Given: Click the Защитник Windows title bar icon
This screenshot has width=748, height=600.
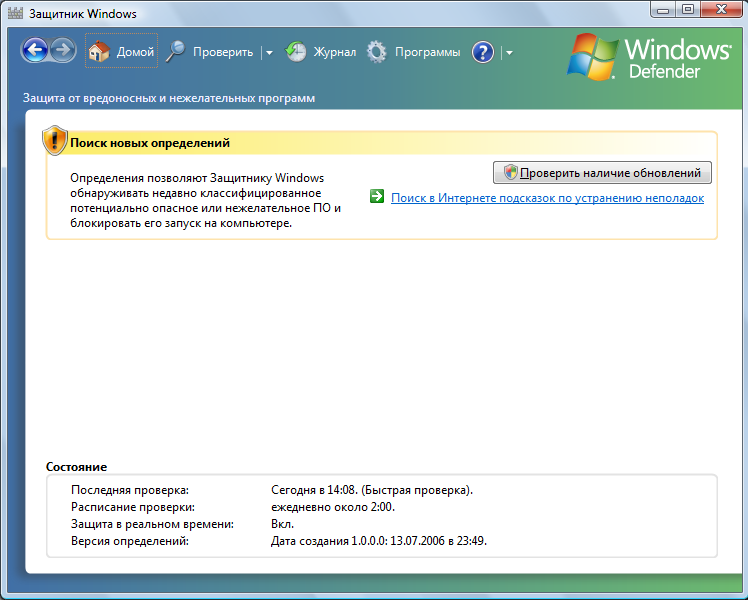Looking at the screenshot, I should point(15,13).
